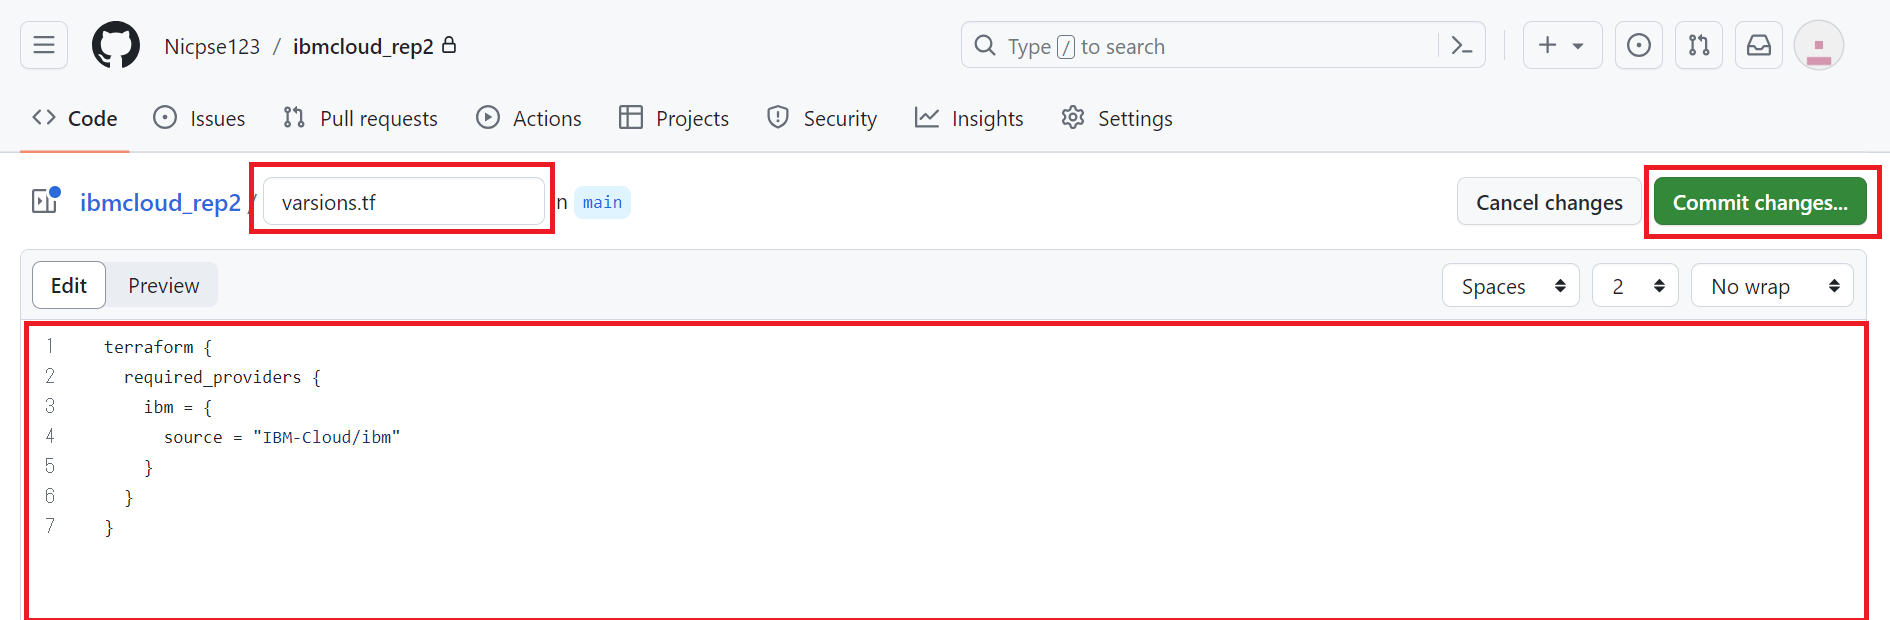
Task: Expand the file tree side panel icon
Action: (45, 201)
